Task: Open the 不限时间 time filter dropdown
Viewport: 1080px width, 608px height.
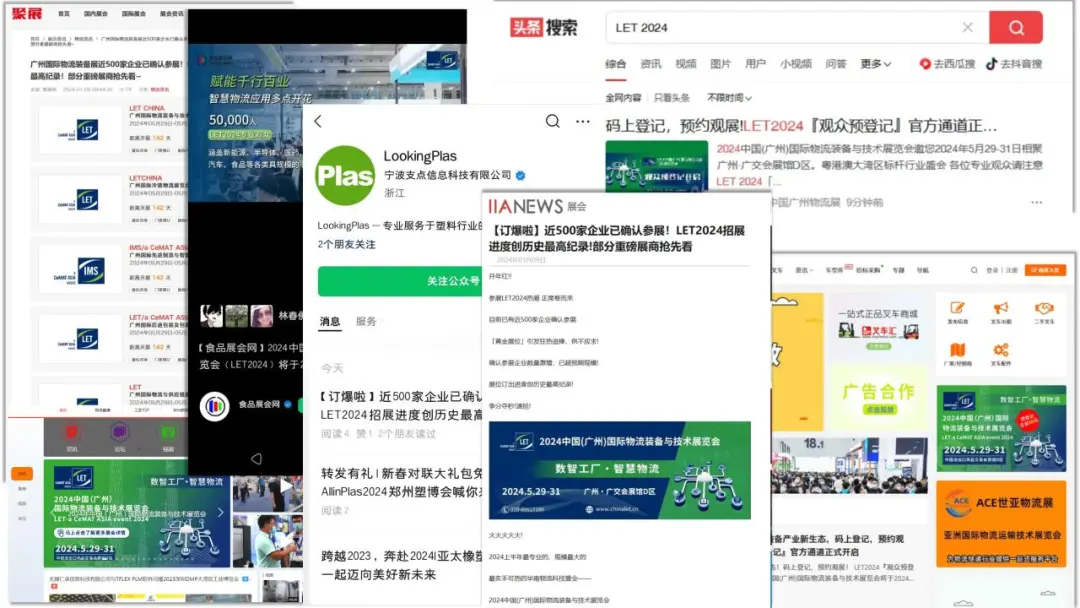Action: 729,98
